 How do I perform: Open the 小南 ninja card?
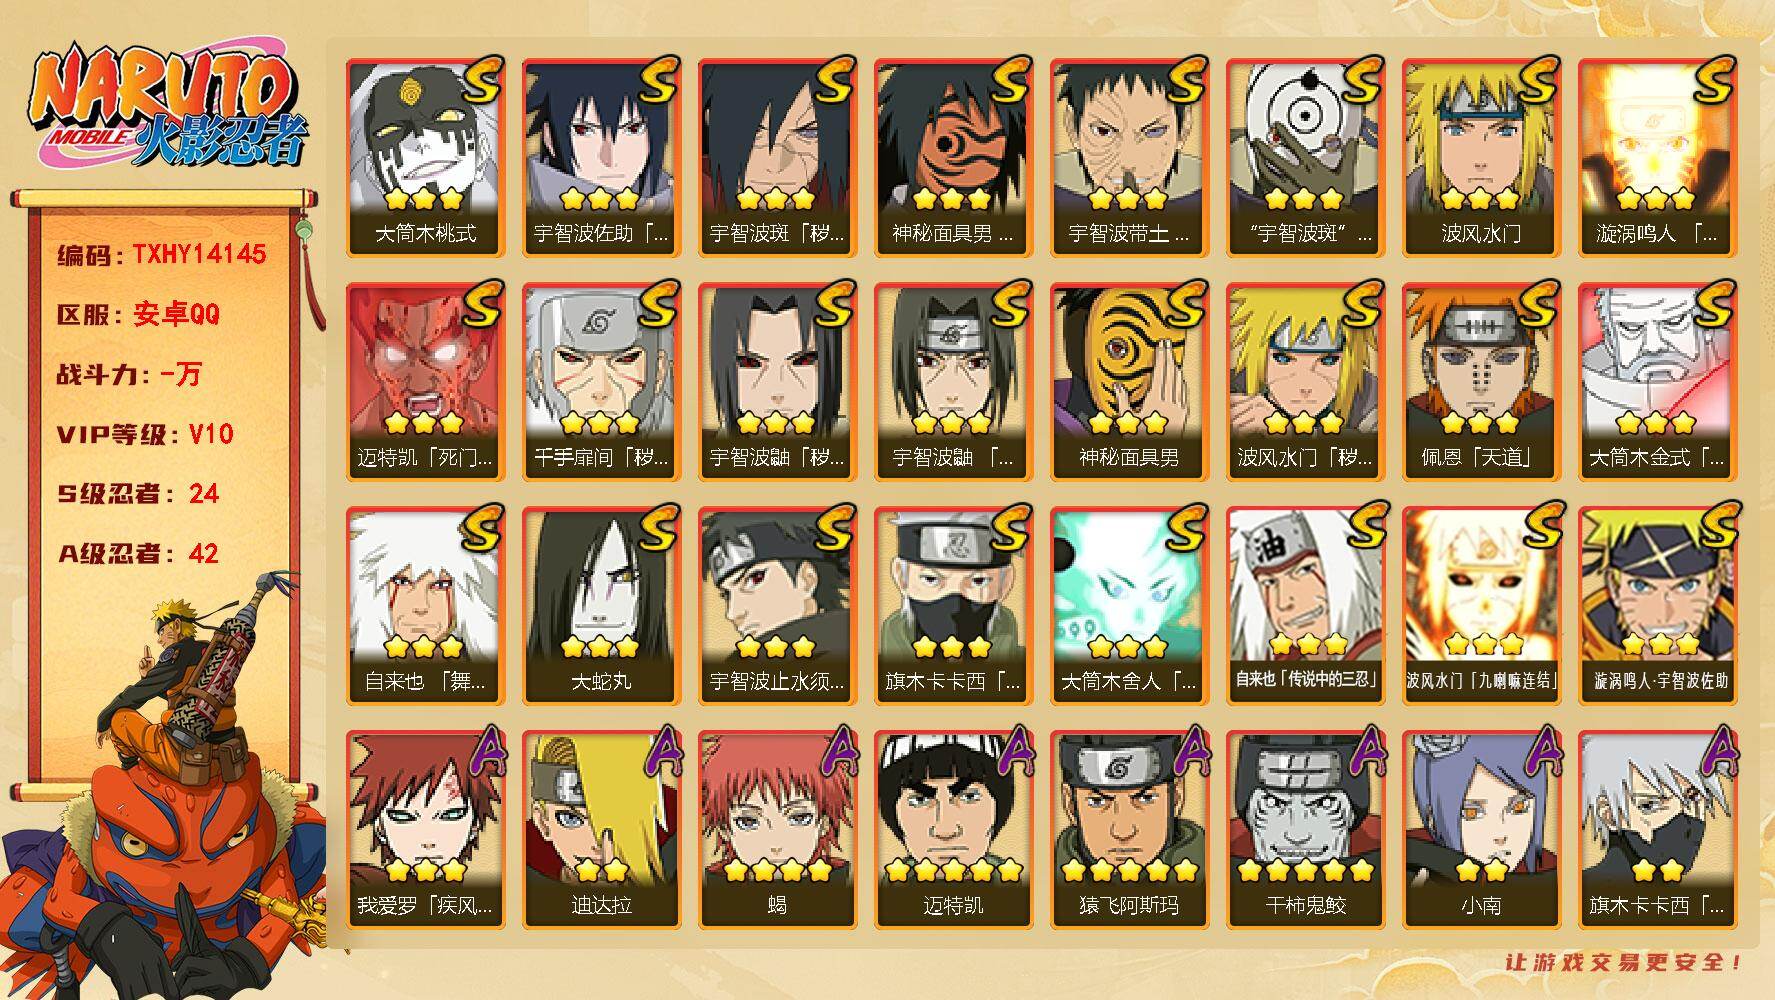[1481, 830]
